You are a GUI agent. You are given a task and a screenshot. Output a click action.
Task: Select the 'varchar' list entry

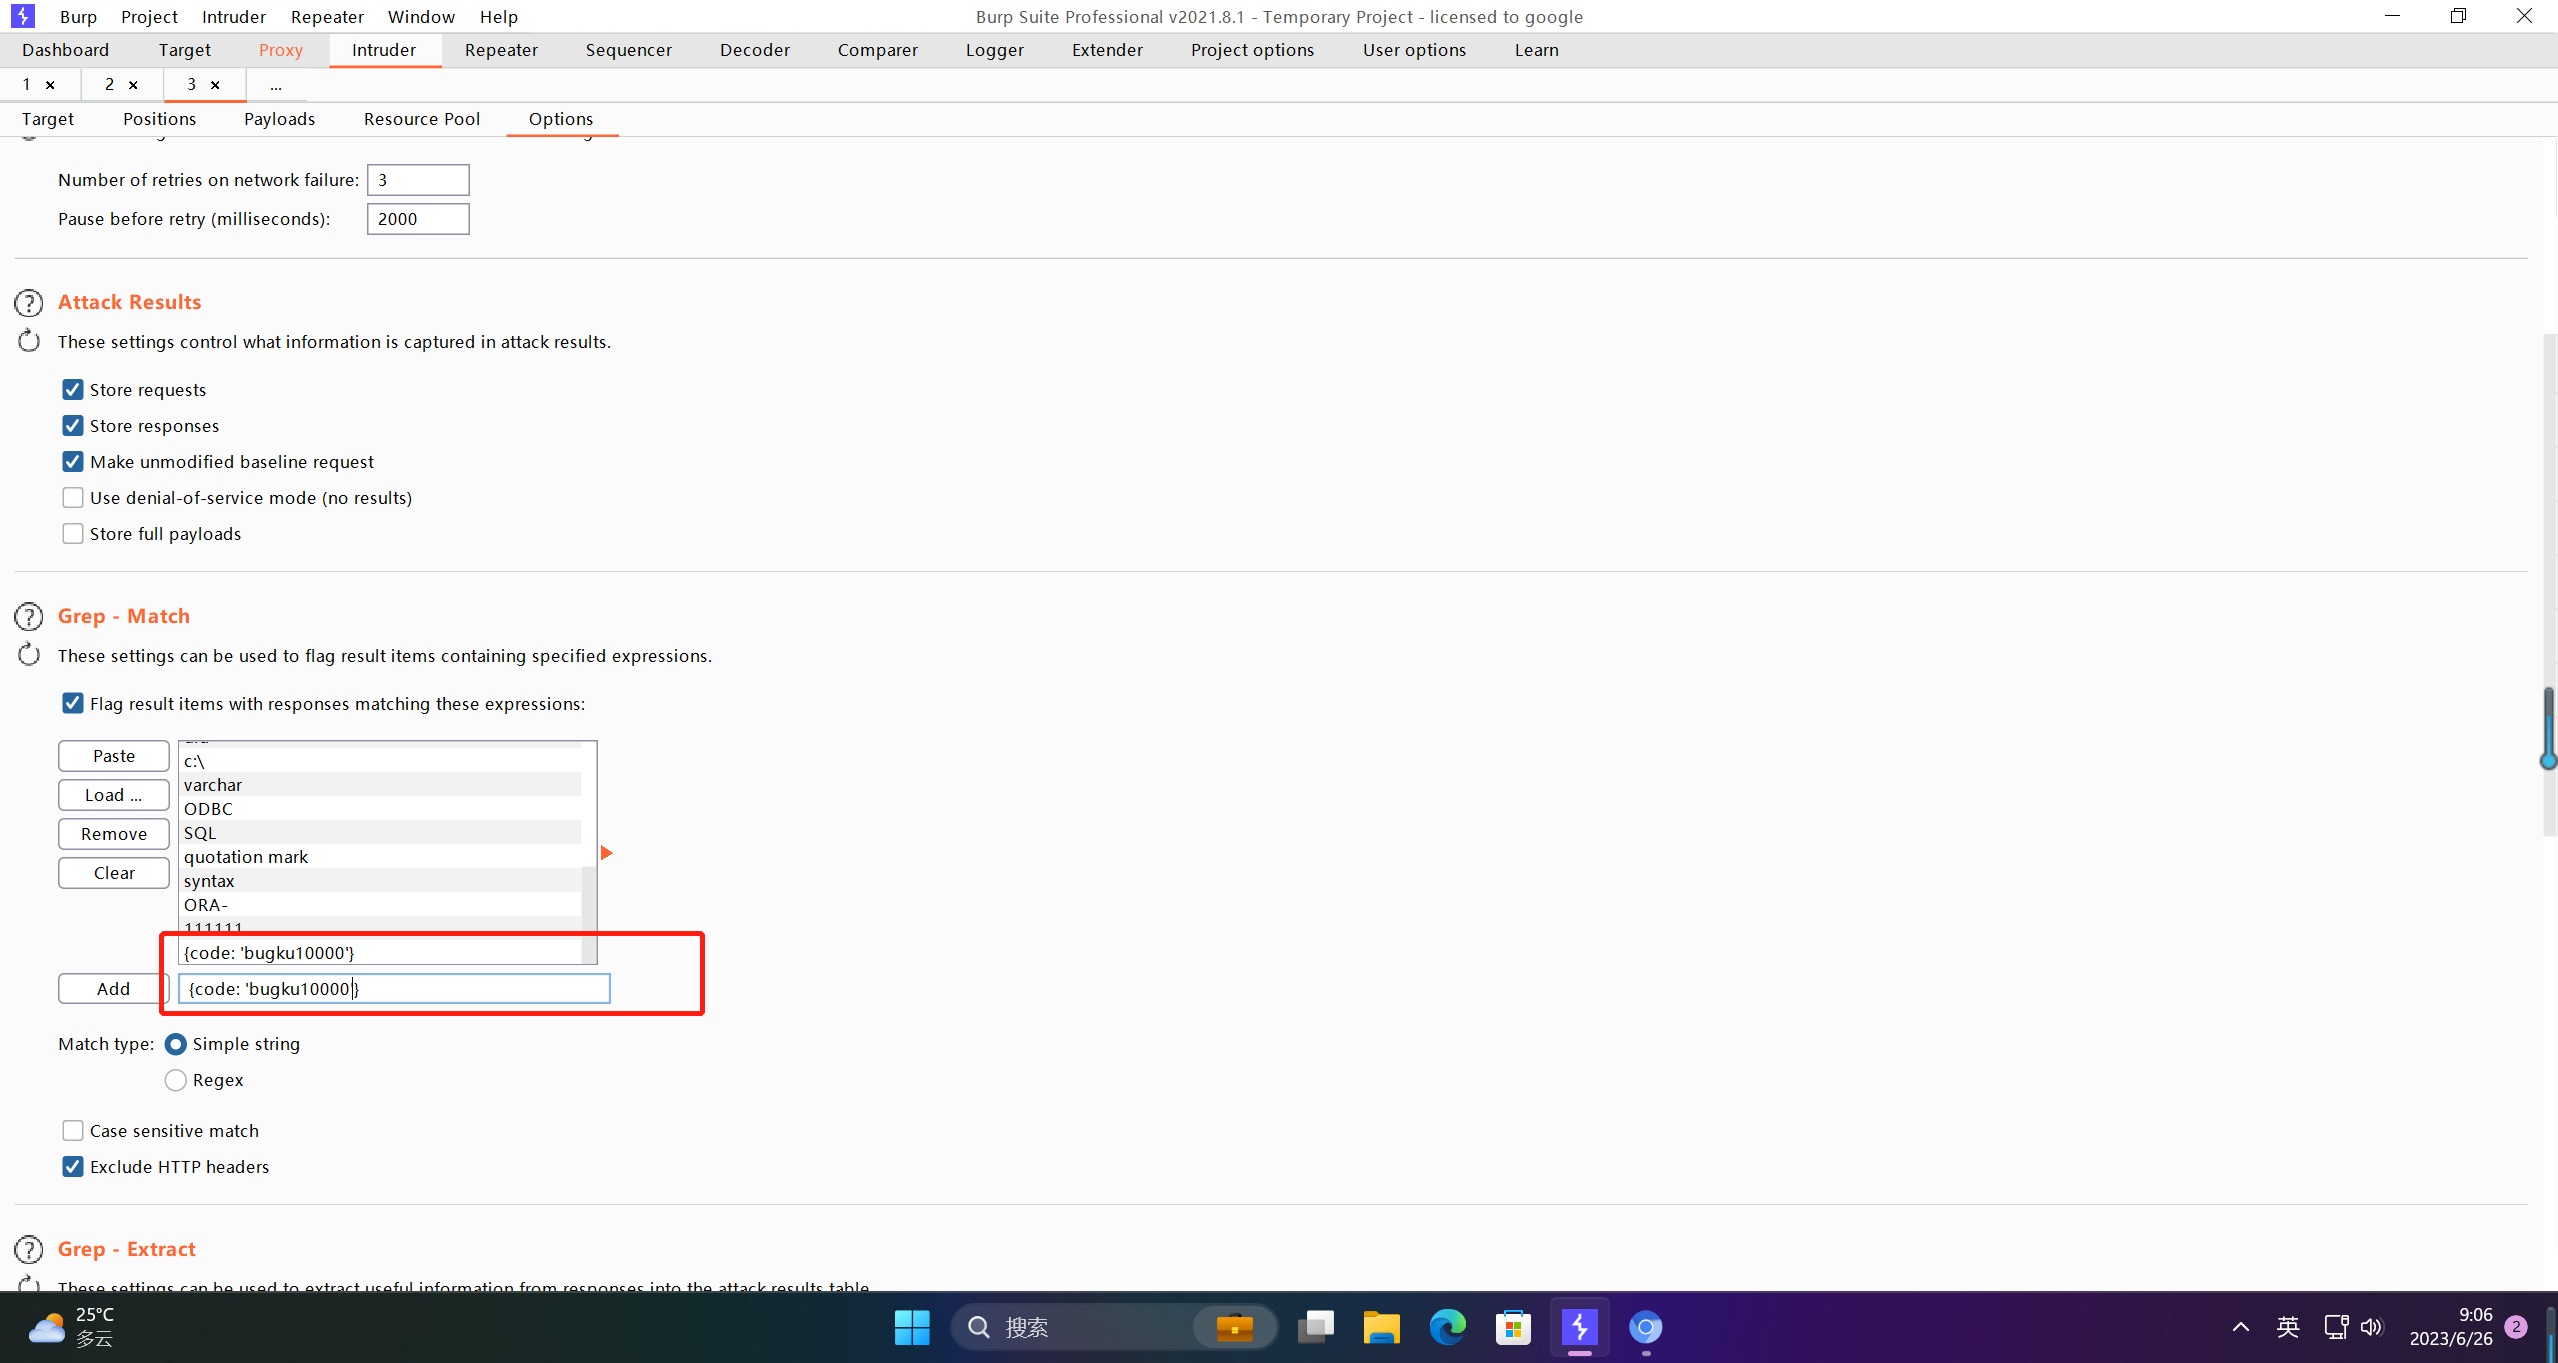[x=380, y=785]
